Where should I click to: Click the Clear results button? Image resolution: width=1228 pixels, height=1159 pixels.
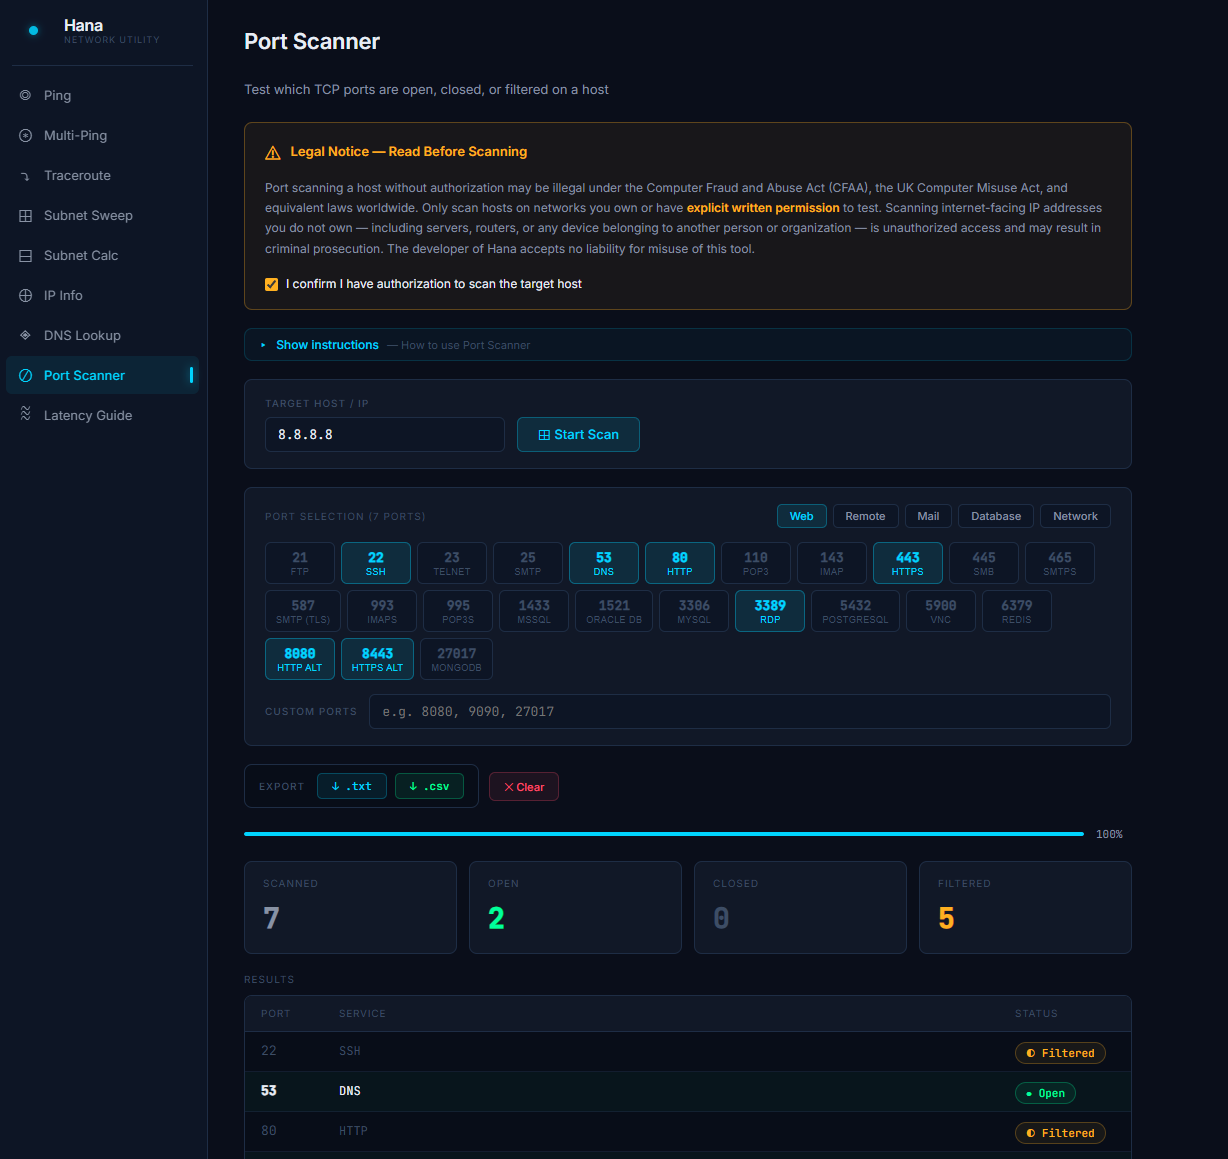524,787
